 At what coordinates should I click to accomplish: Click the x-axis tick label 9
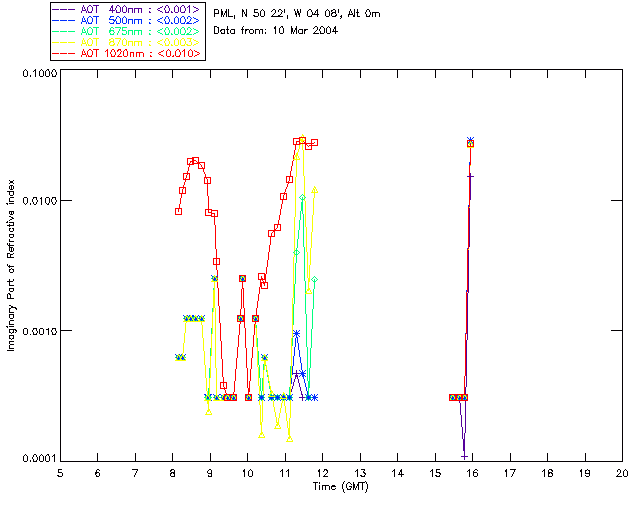(210, 473)
